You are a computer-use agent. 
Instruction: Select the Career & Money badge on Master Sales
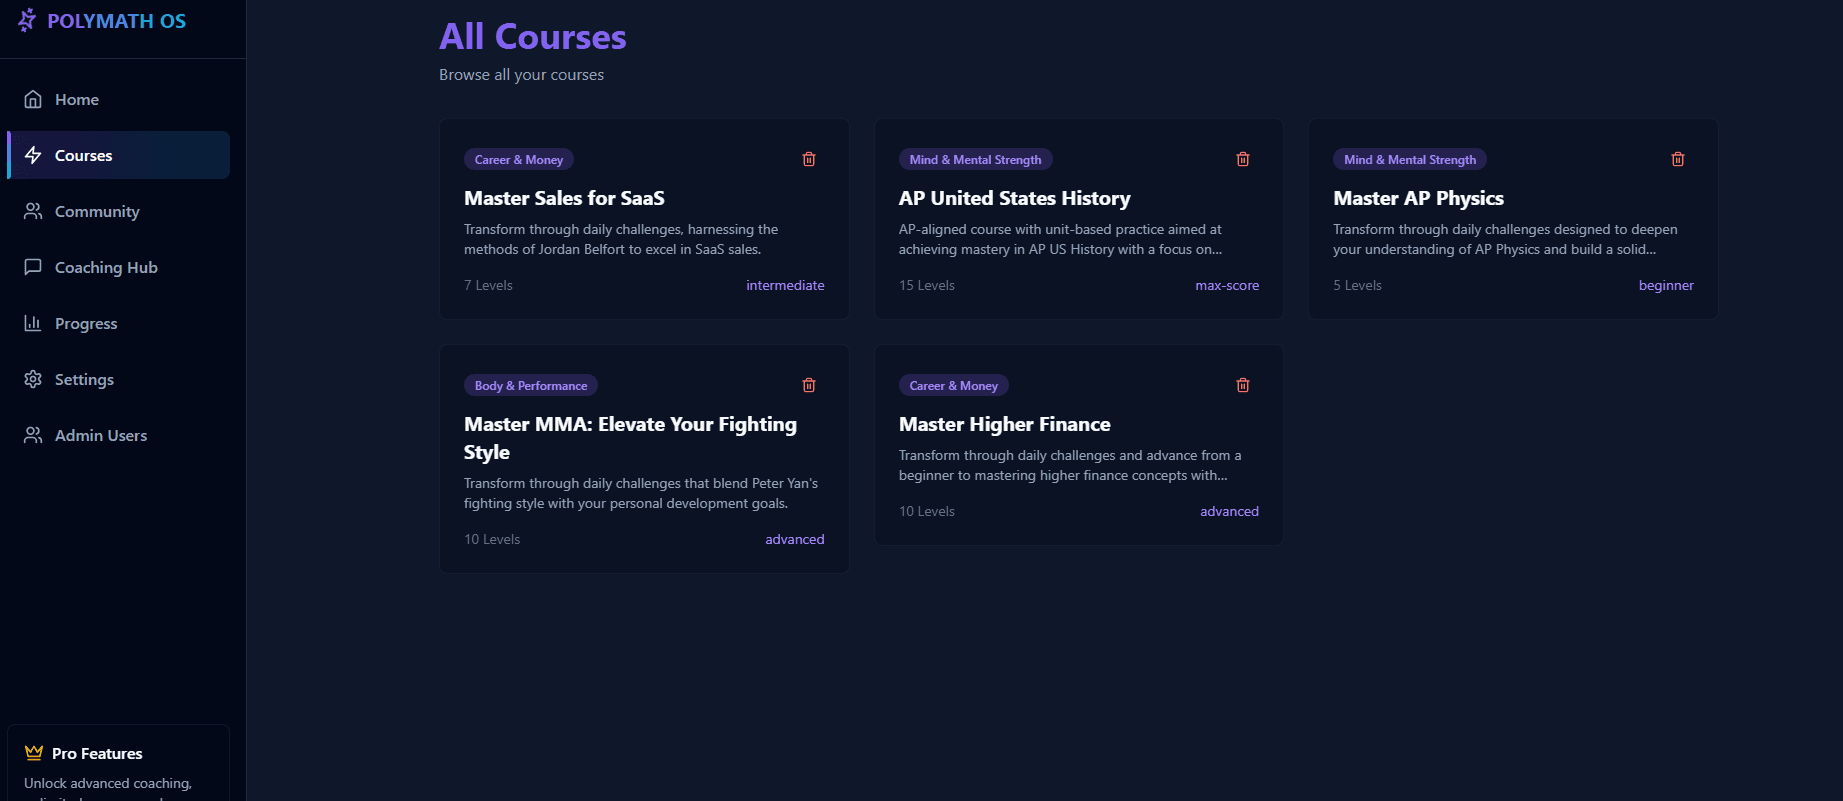(518, 159)
